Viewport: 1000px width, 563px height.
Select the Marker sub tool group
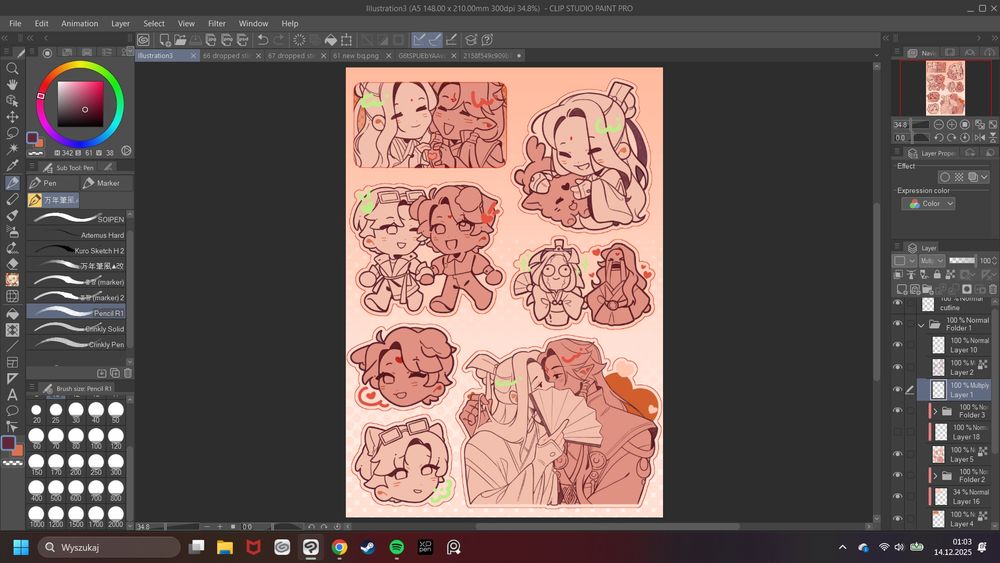[x=107, y=183]
